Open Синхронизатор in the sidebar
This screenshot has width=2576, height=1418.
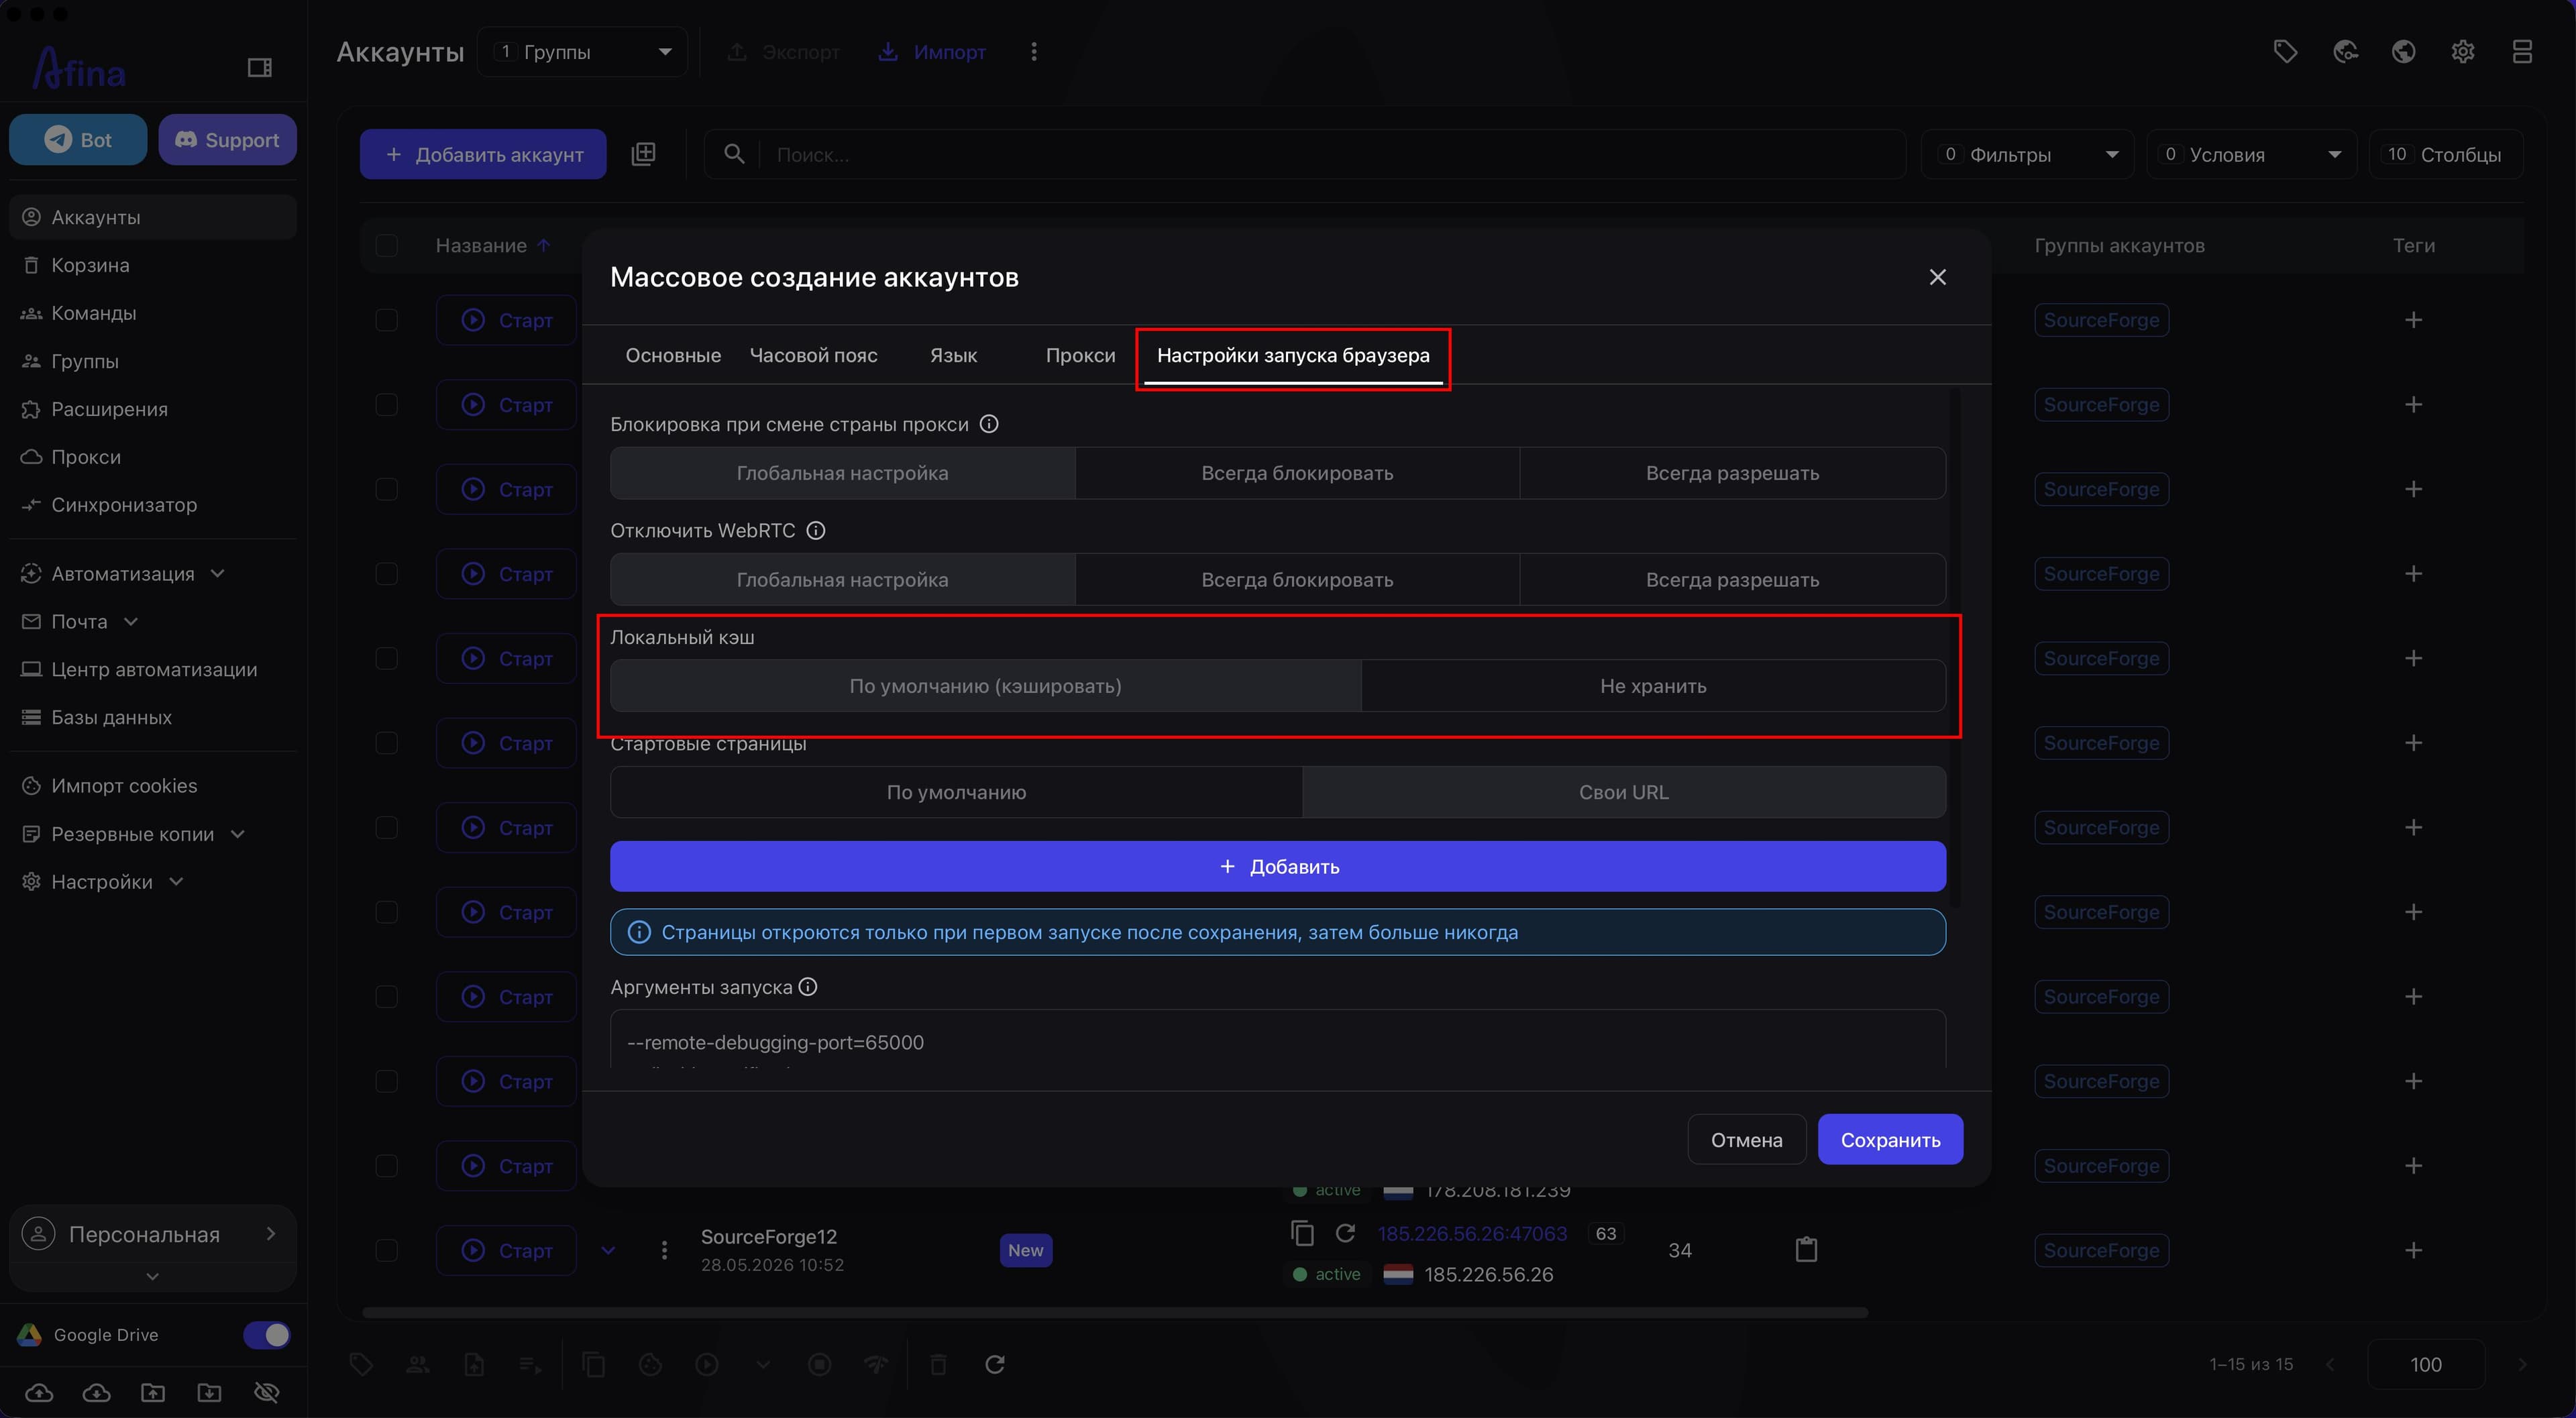click(153, 504)
